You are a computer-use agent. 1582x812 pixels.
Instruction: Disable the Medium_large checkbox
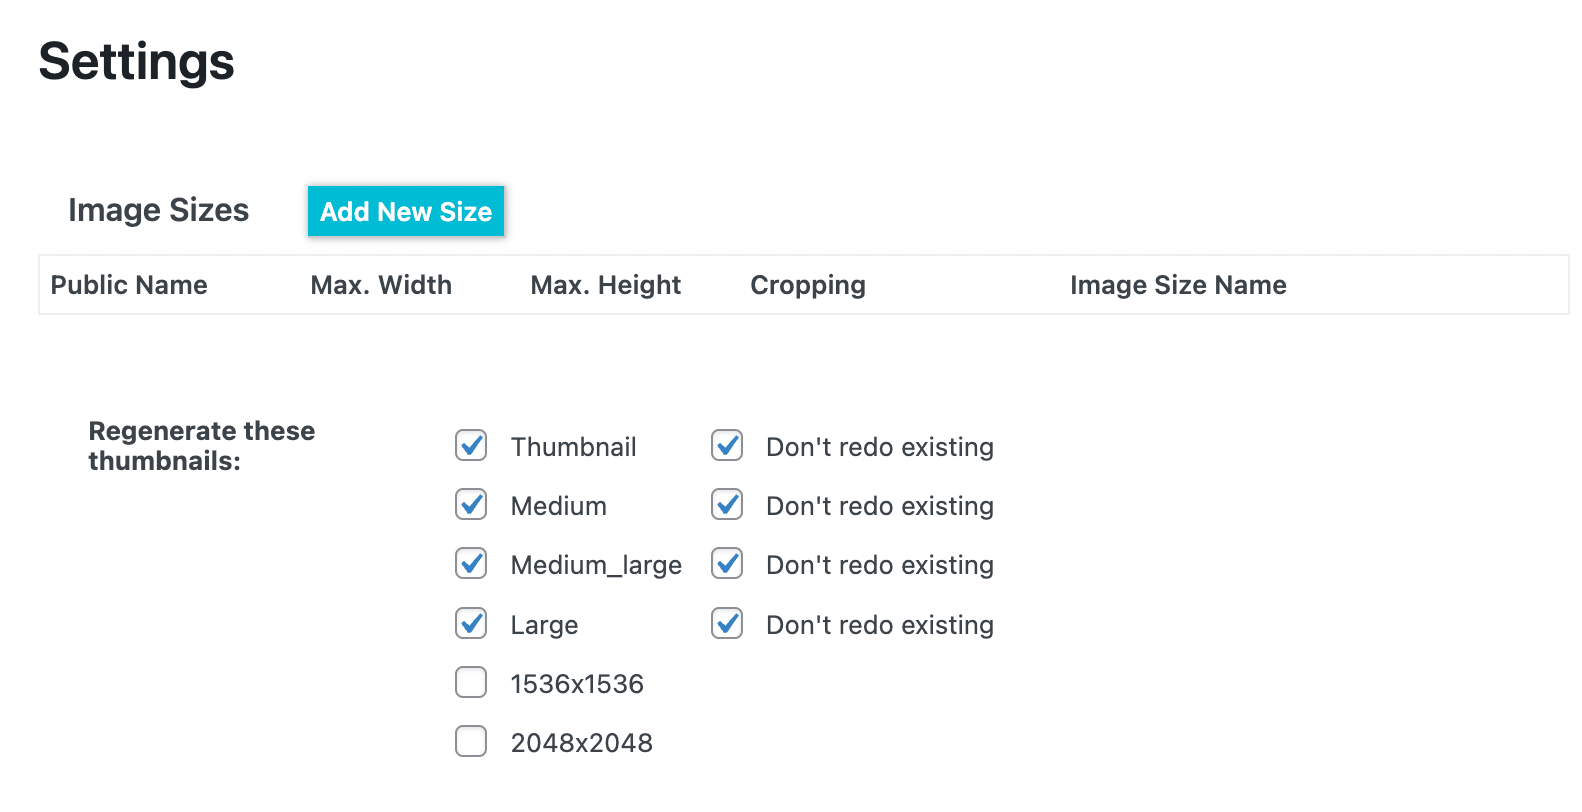pyautogui.click(x=470, y=564)
